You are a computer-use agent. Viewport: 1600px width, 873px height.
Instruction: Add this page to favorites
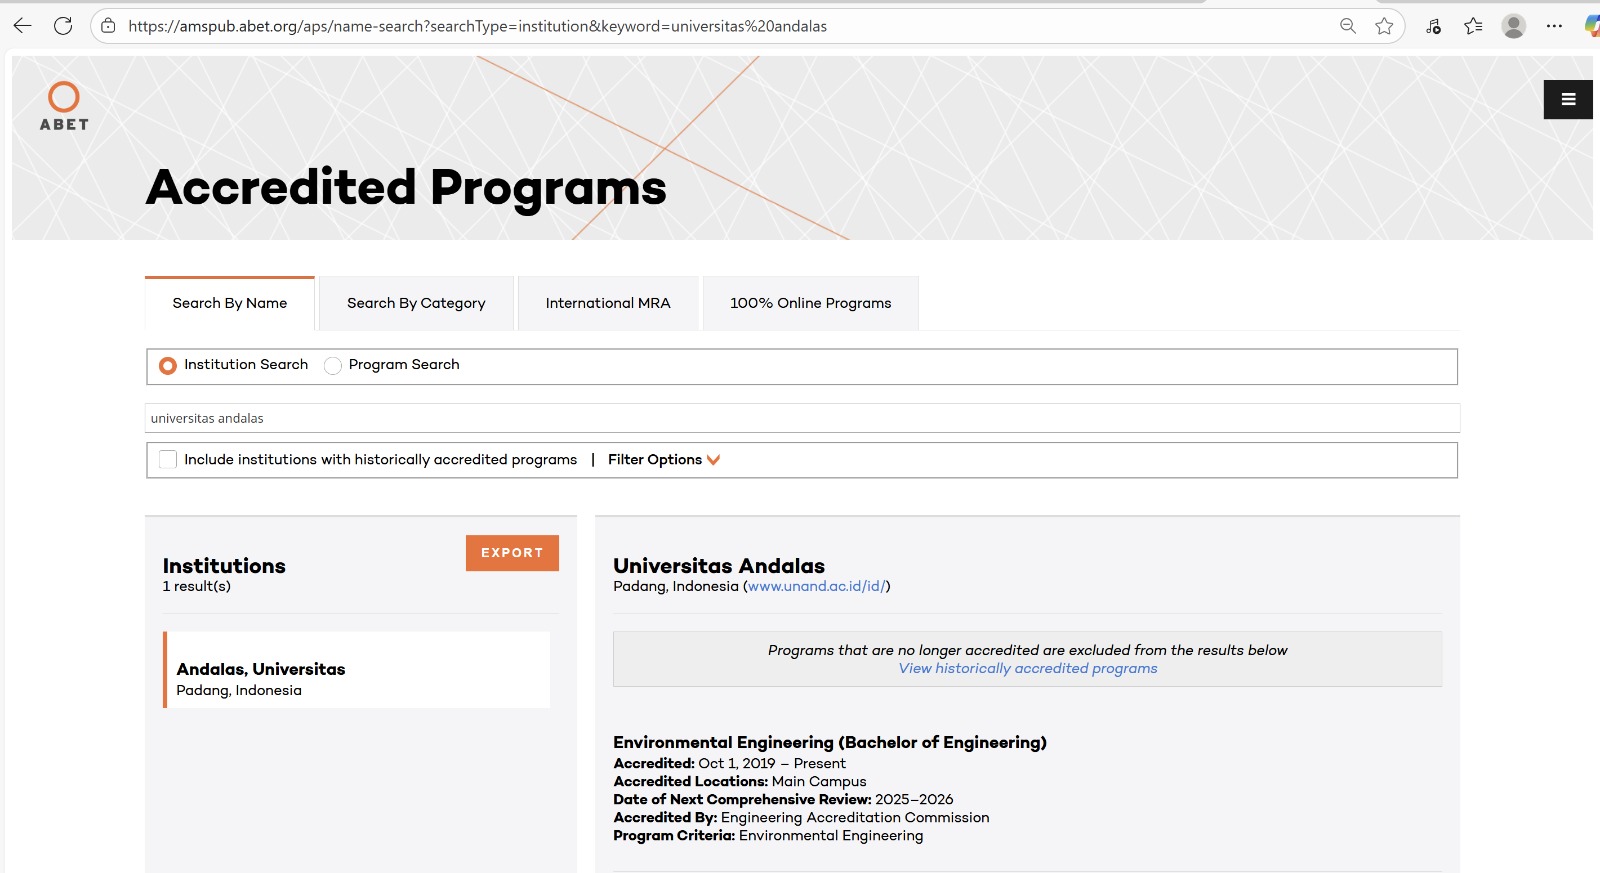point(1384,26)
